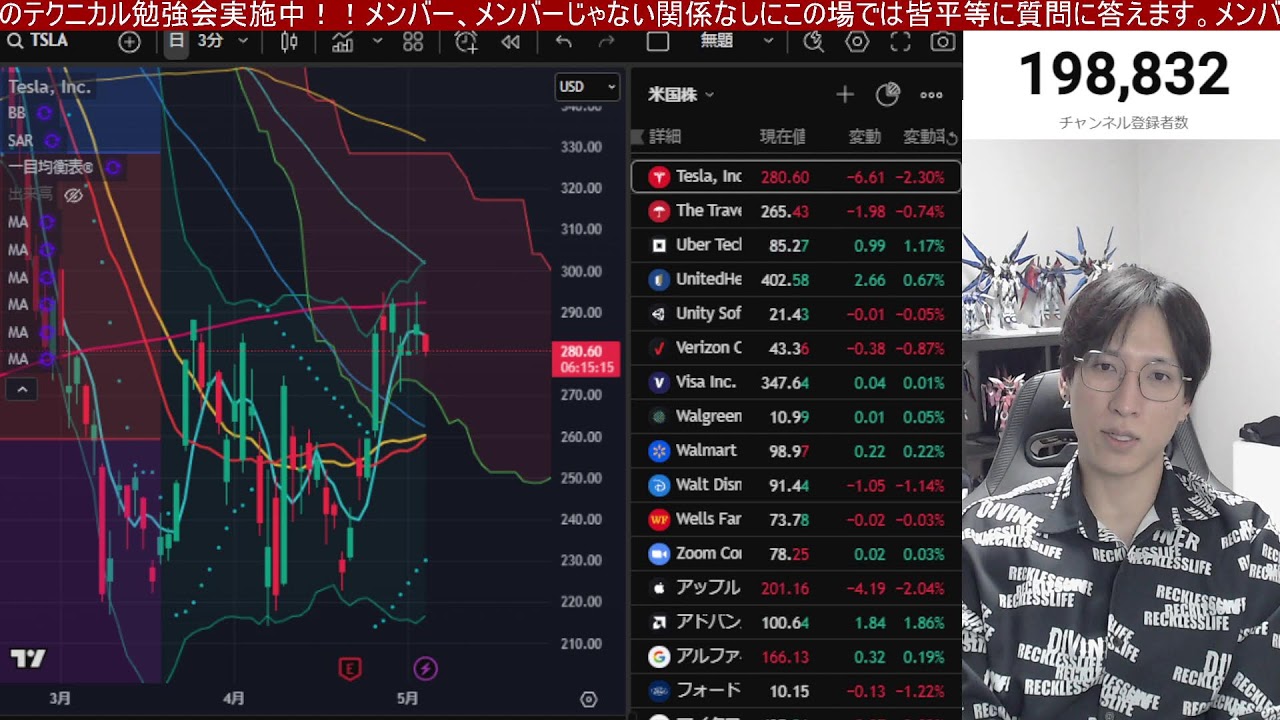This screenshot has width=1280, height=720.
Task: Open the TSLA symbol search
Action: click(x=38, y=41)
